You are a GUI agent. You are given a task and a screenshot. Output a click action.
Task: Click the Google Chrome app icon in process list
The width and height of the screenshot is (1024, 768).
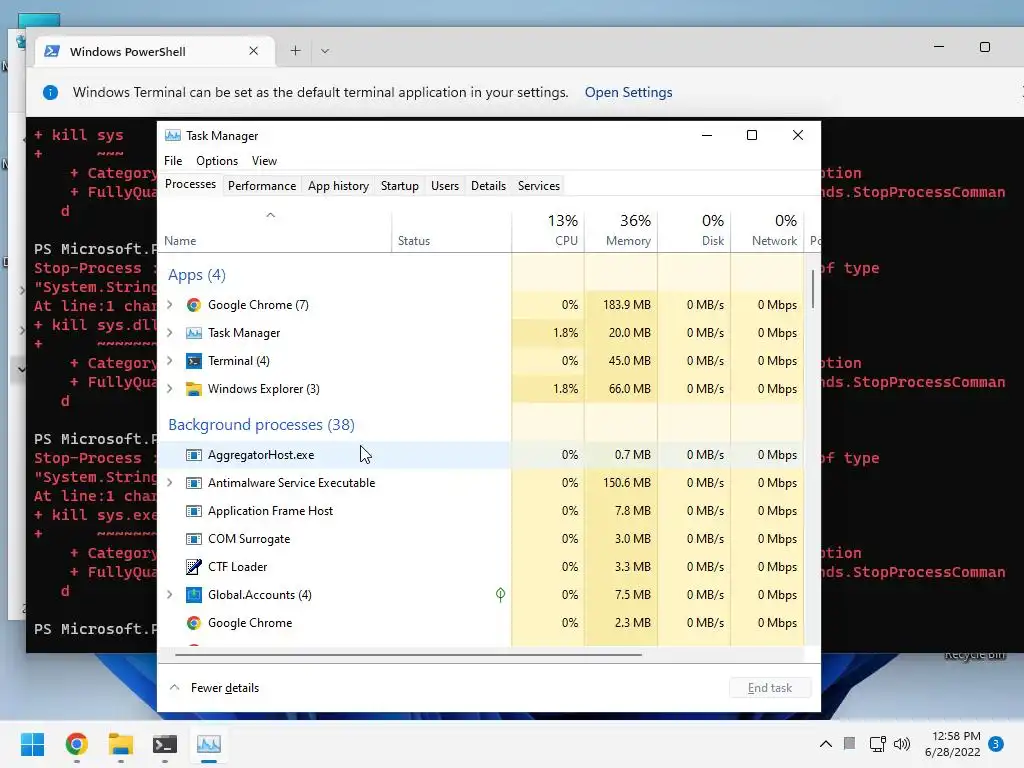point(193,305)
